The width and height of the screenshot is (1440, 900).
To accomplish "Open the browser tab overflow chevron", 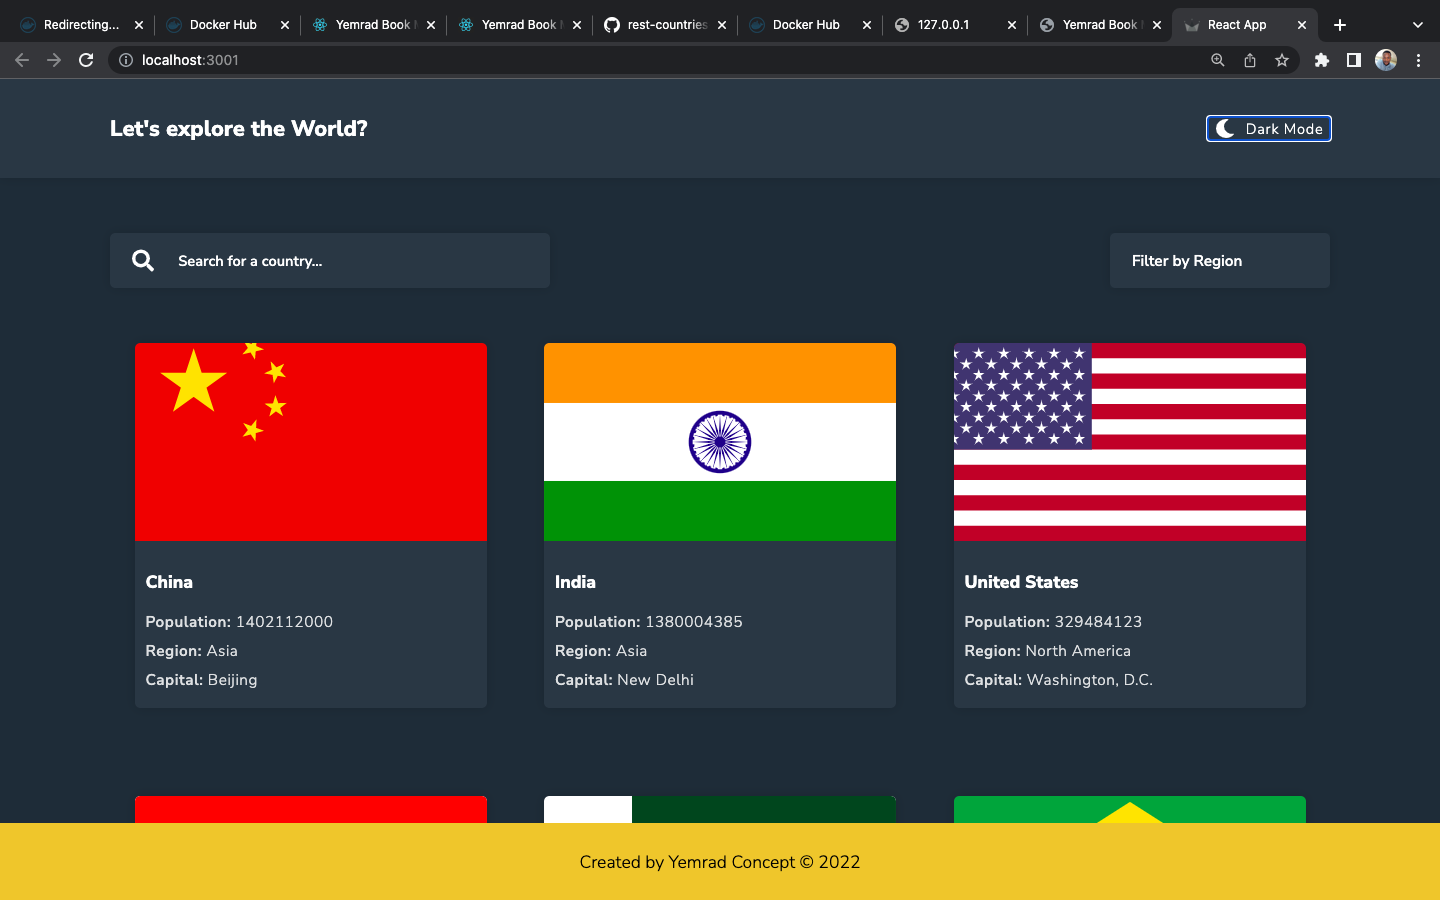I will [1419, 24].
